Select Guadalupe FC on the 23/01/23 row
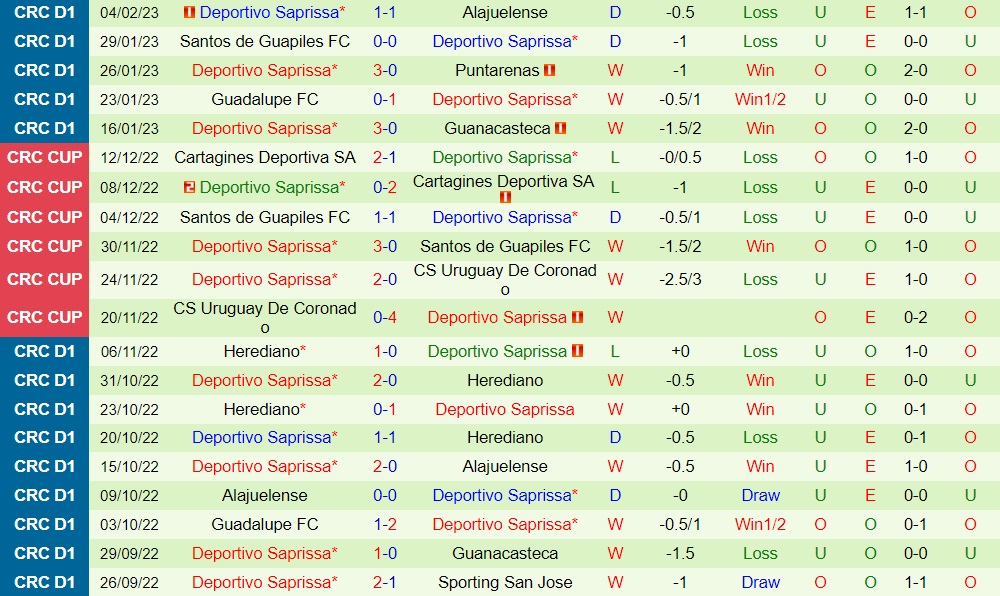 (265, 100)
